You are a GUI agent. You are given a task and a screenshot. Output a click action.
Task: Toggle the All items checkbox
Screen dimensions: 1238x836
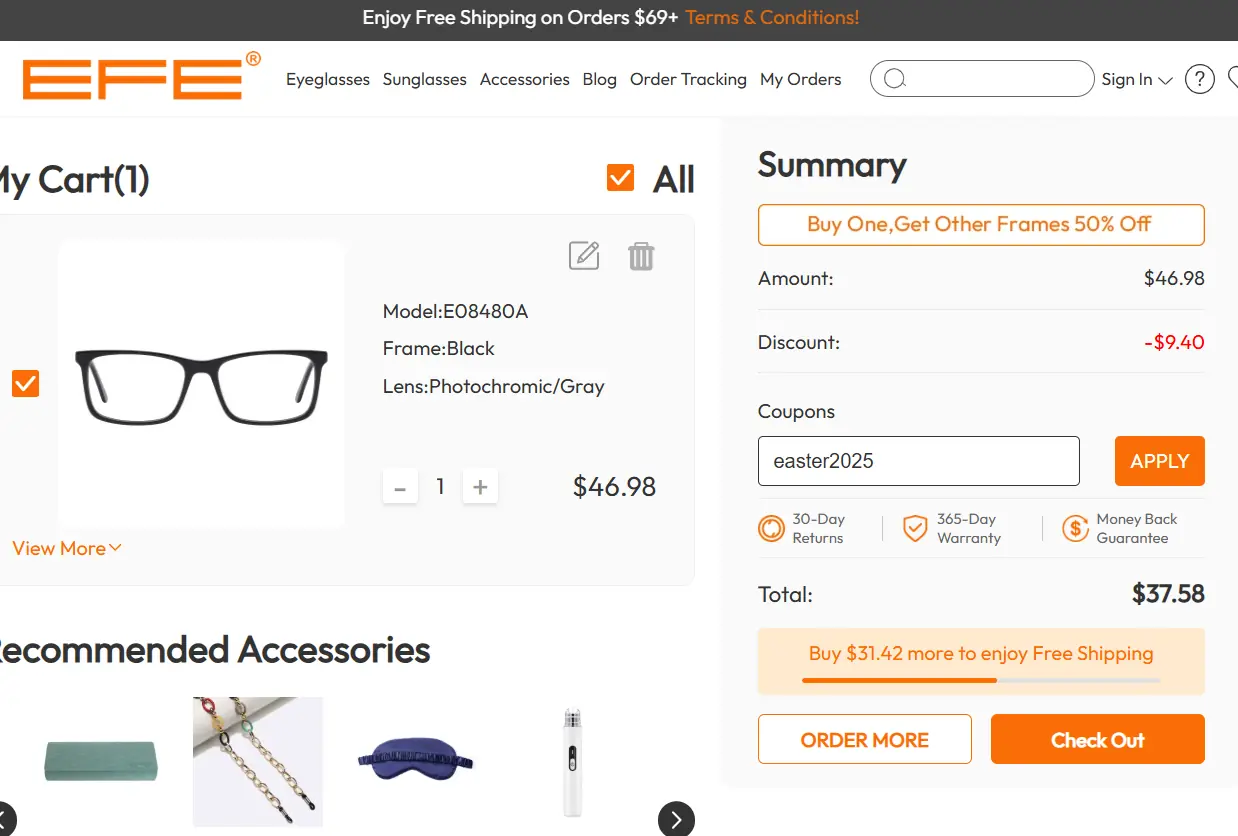621,178
